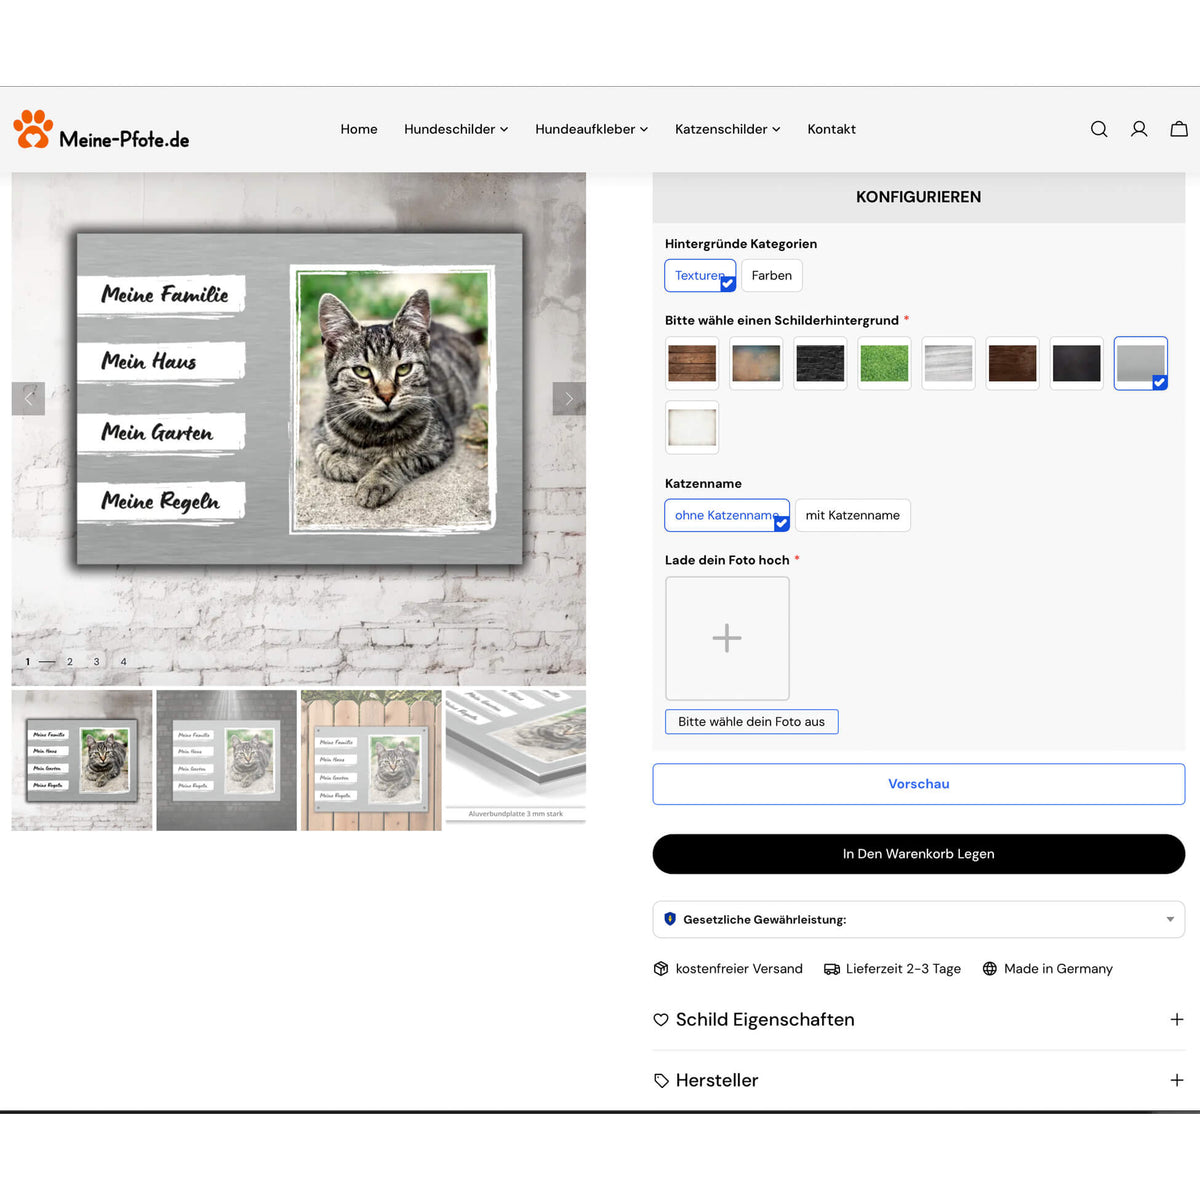This screenshot has width=1200, height=1200.
Task: Jump to slide 3 indicator
Action: [x=97, y=662]
